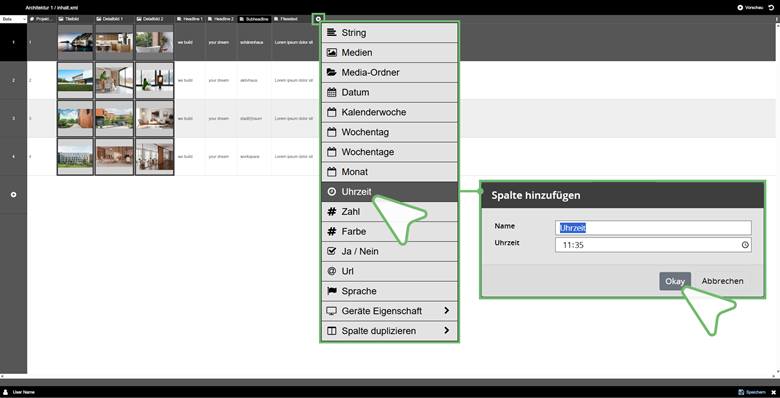Viewport: 780px width, 398px height.
Task: Choose Sprache column type
Action: pyautogui.click(x=389, y=292)
